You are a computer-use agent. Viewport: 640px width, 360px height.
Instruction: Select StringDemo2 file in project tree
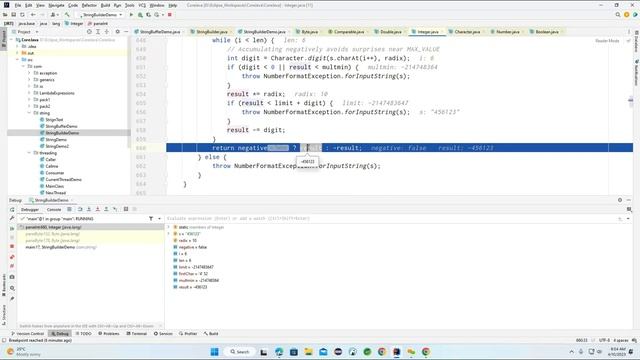click(57, 146)
